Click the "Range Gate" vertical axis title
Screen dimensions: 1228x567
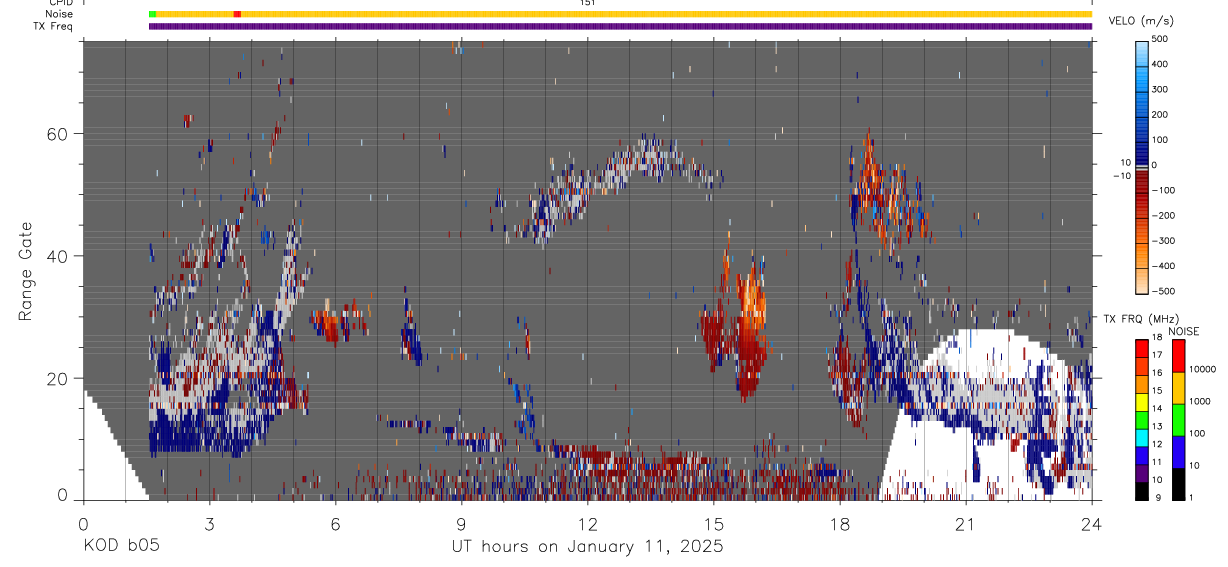click(x=25, y=271)
